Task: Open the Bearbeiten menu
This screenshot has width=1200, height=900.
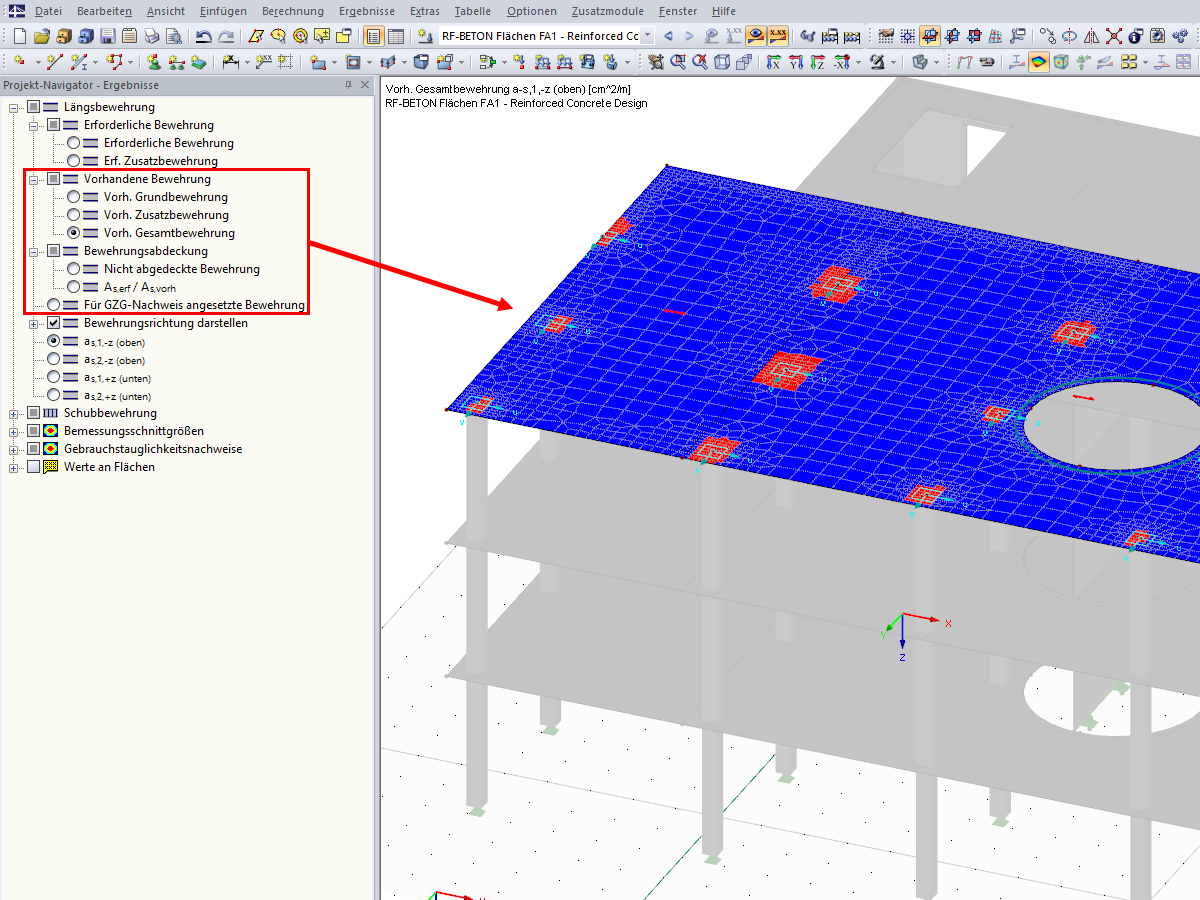Action: [x=105, y=11]
